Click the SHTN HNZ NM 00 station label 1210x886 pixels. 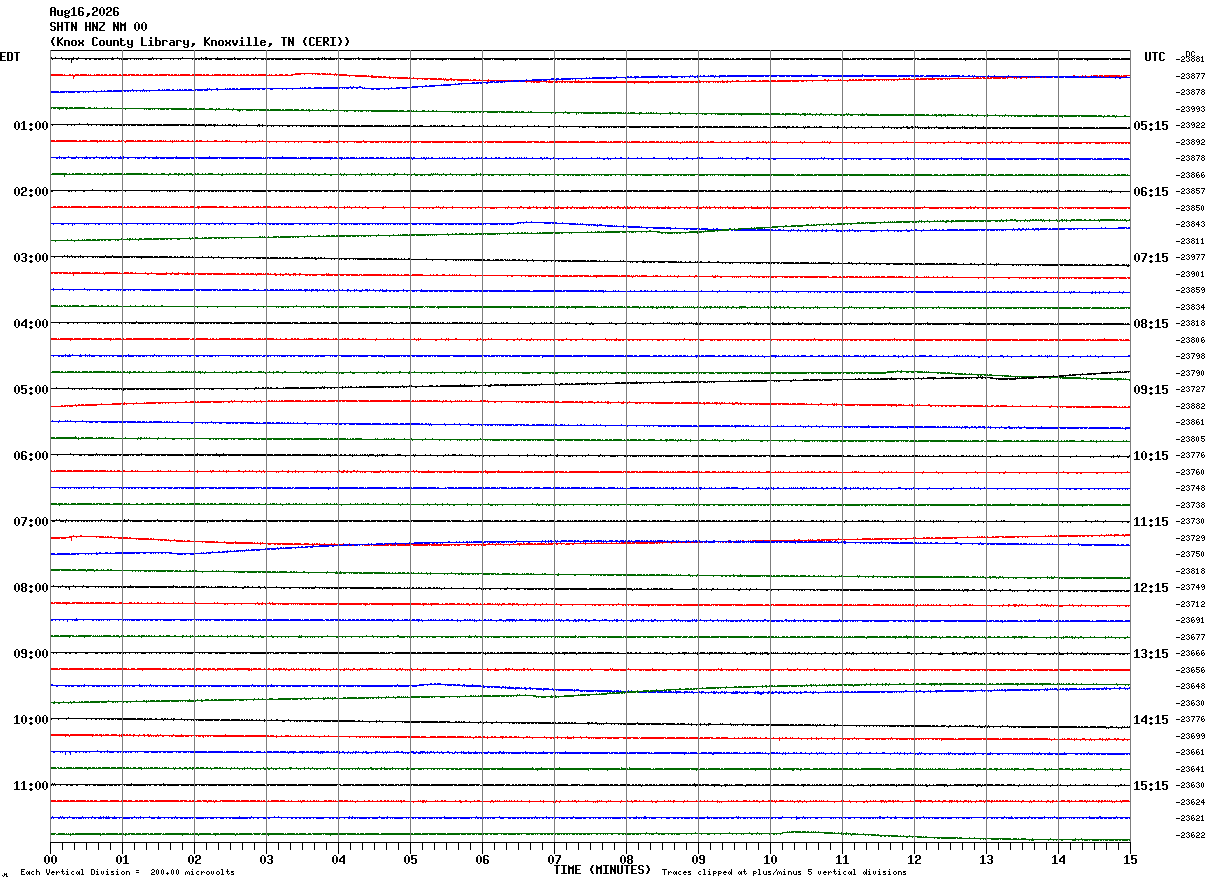click(x=98, y=27)
